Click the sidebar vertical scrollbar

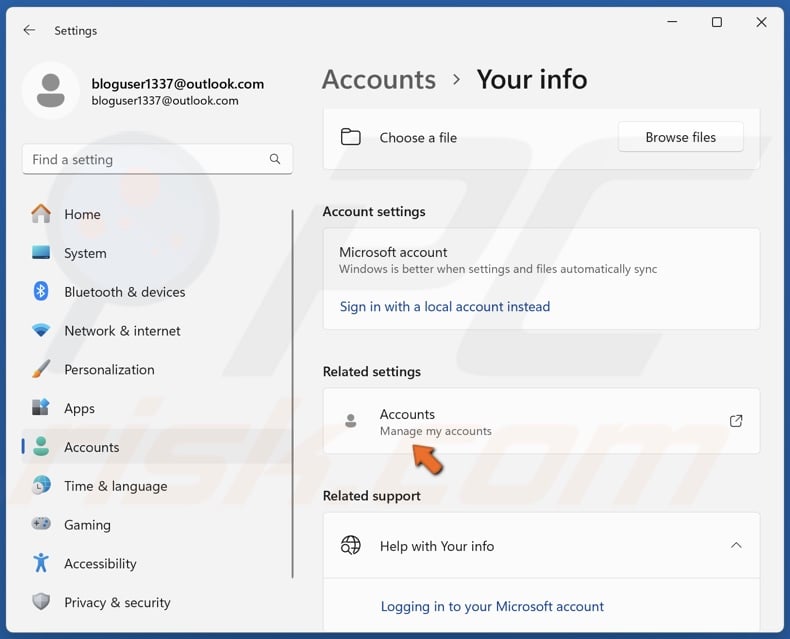[x=292, y=394]
